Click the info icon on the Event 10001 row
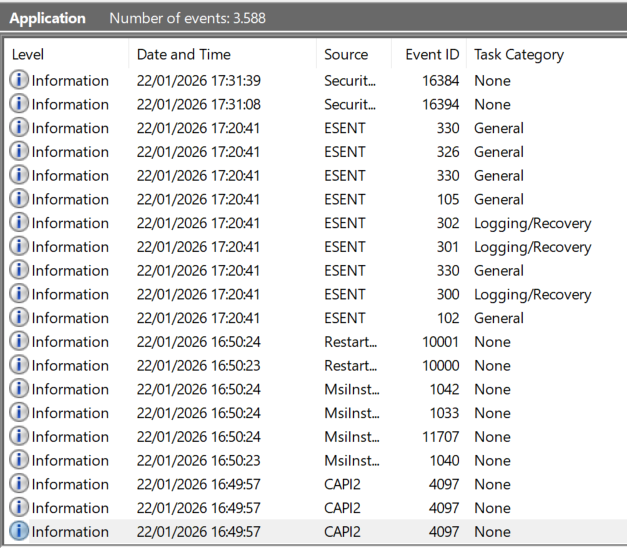Screen dimensions: 627x548 (x=19, y=342)
